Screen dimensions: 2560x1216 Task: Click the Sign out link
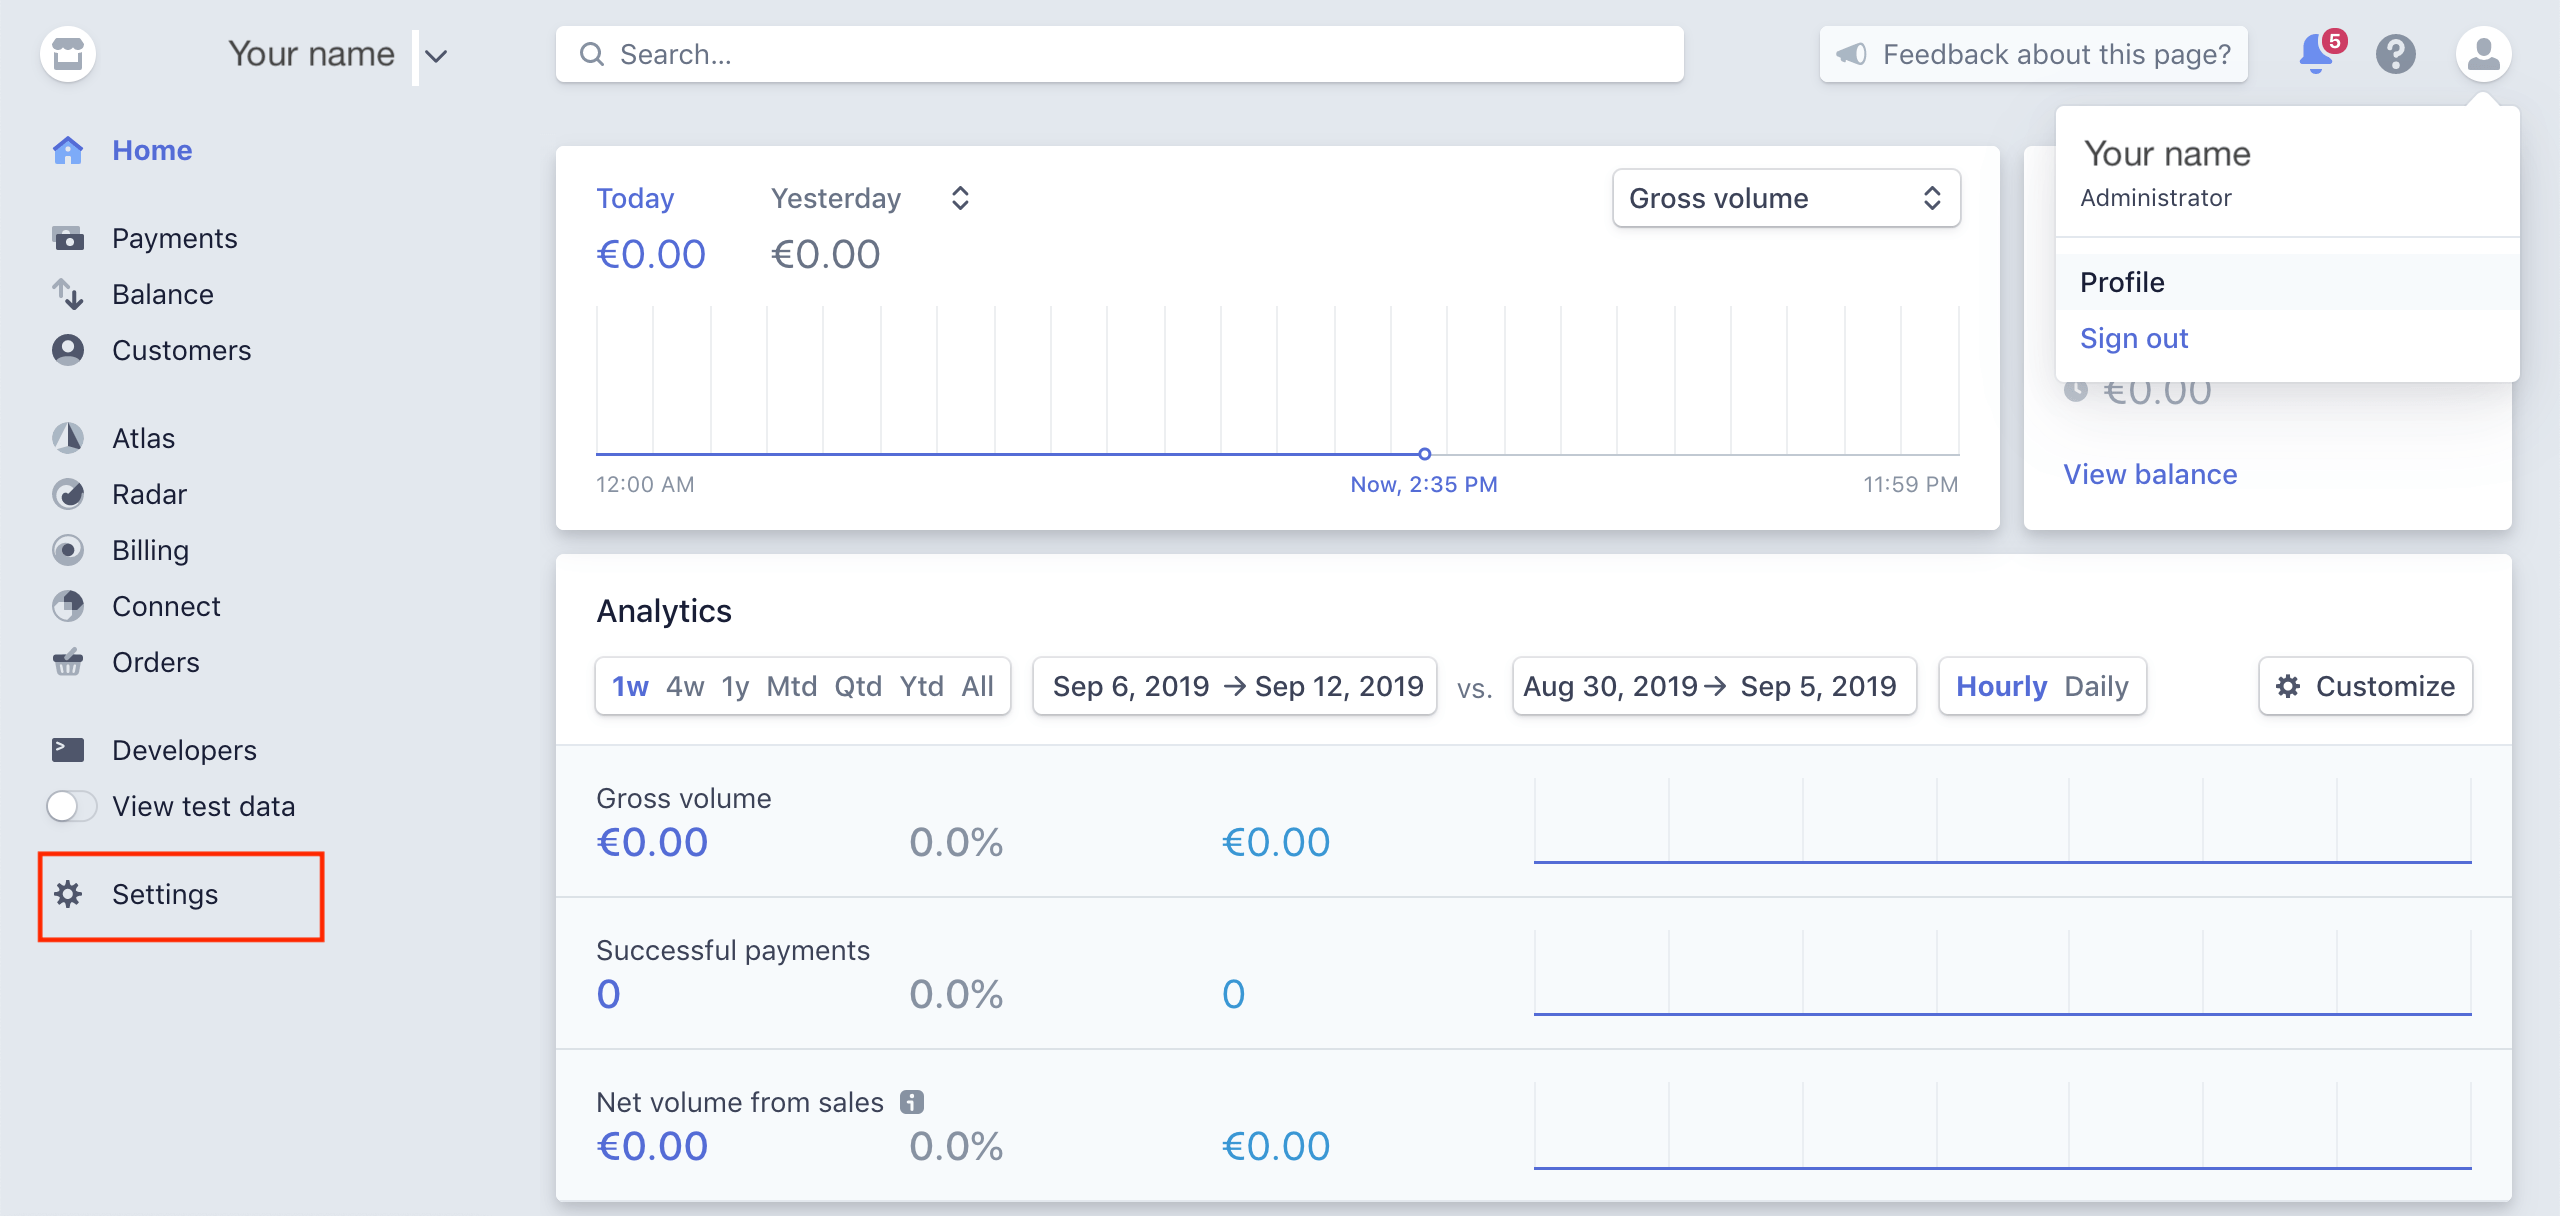[x=2133, y=338]
